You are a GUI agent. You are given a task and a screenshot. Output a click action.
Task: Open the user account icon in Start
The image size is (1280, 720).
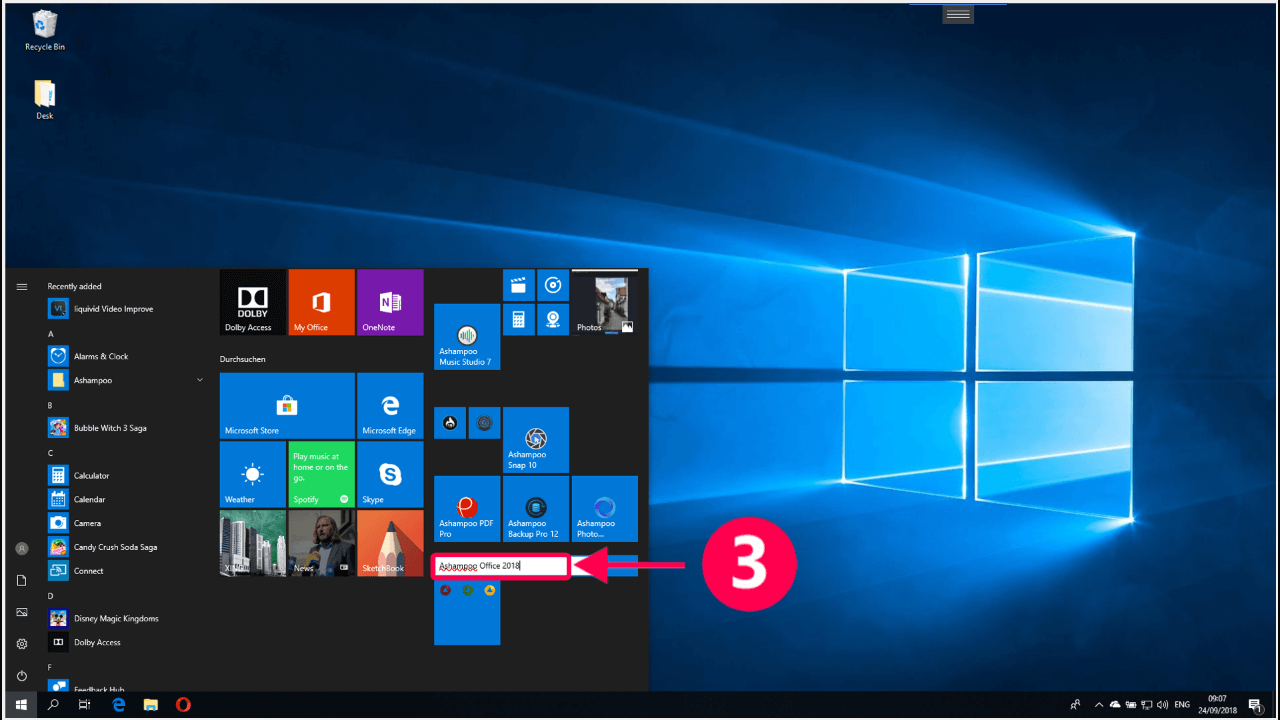point(22,549)
